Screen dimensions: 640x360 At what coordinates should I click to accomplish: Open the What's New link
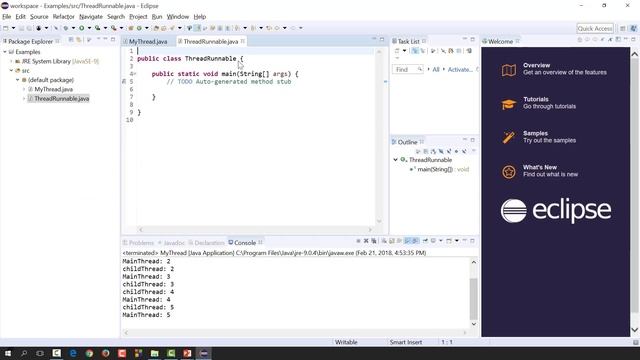[540, 167]
